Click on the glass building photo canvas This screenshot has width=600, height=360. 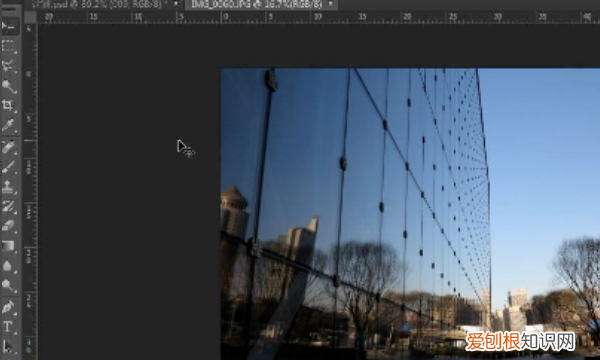coord(410,214)
